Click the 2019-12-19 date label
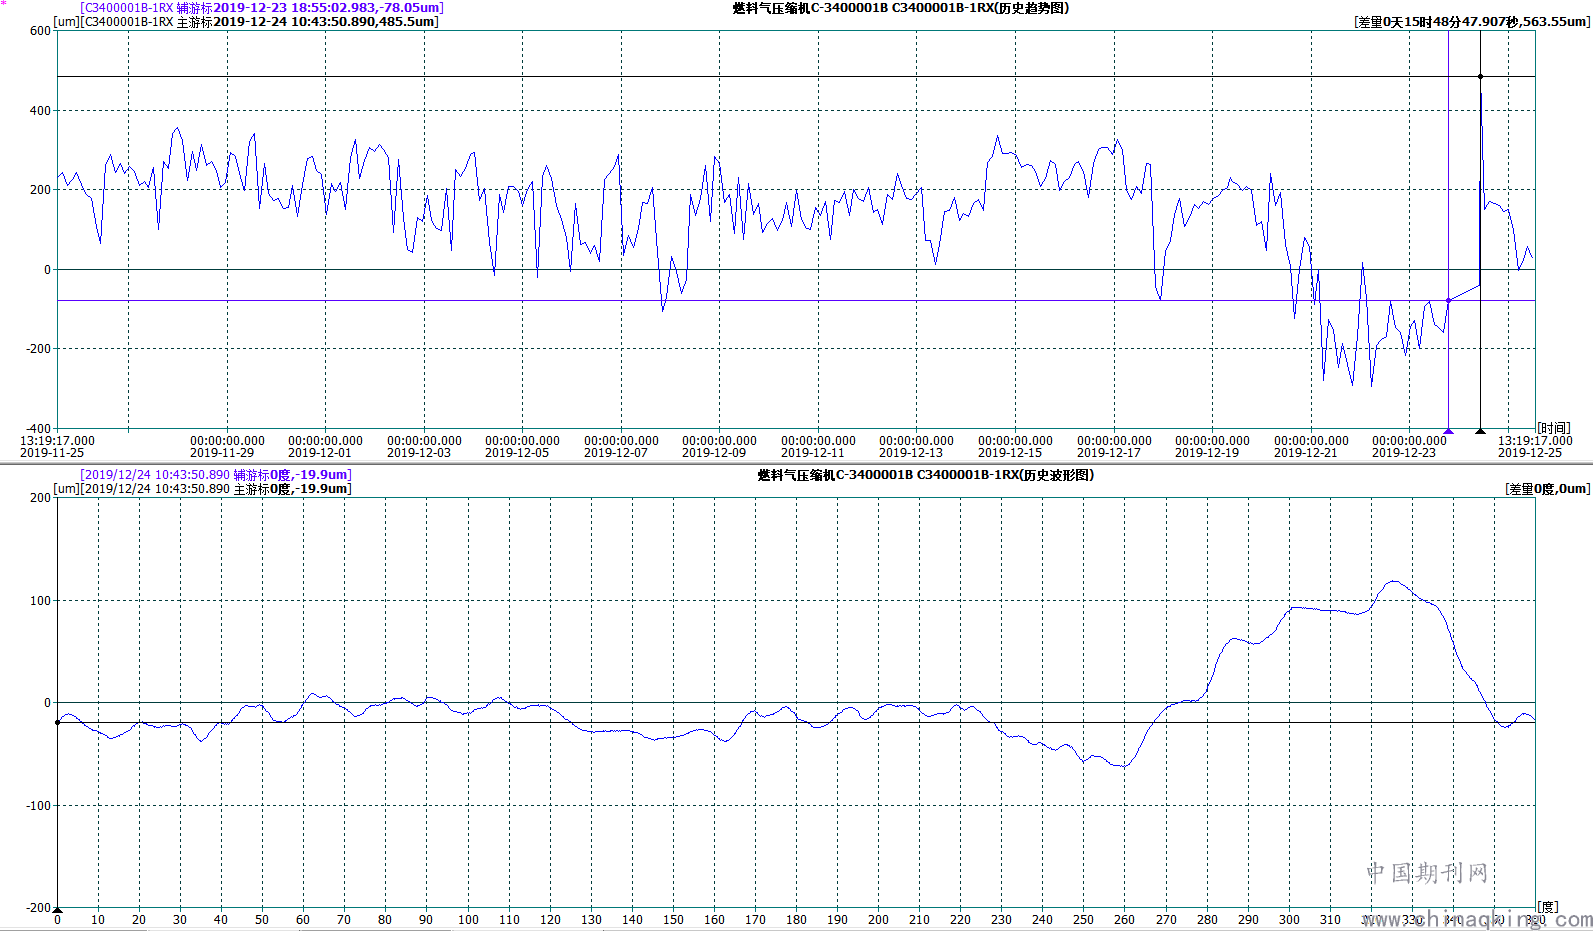Screen dimensions: 1593x931 (x=1207, y=453)
